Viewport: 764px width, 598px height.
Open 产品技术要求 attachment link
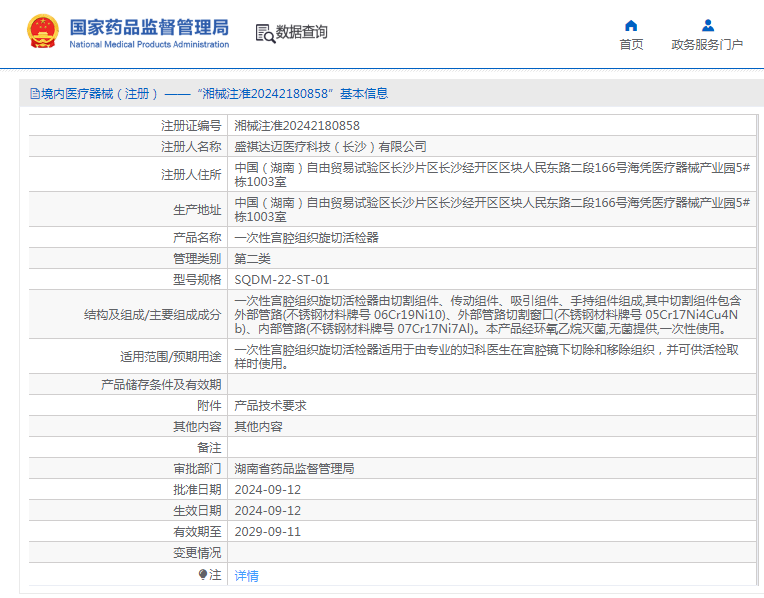pyautogui.click(x=270, y=405)
